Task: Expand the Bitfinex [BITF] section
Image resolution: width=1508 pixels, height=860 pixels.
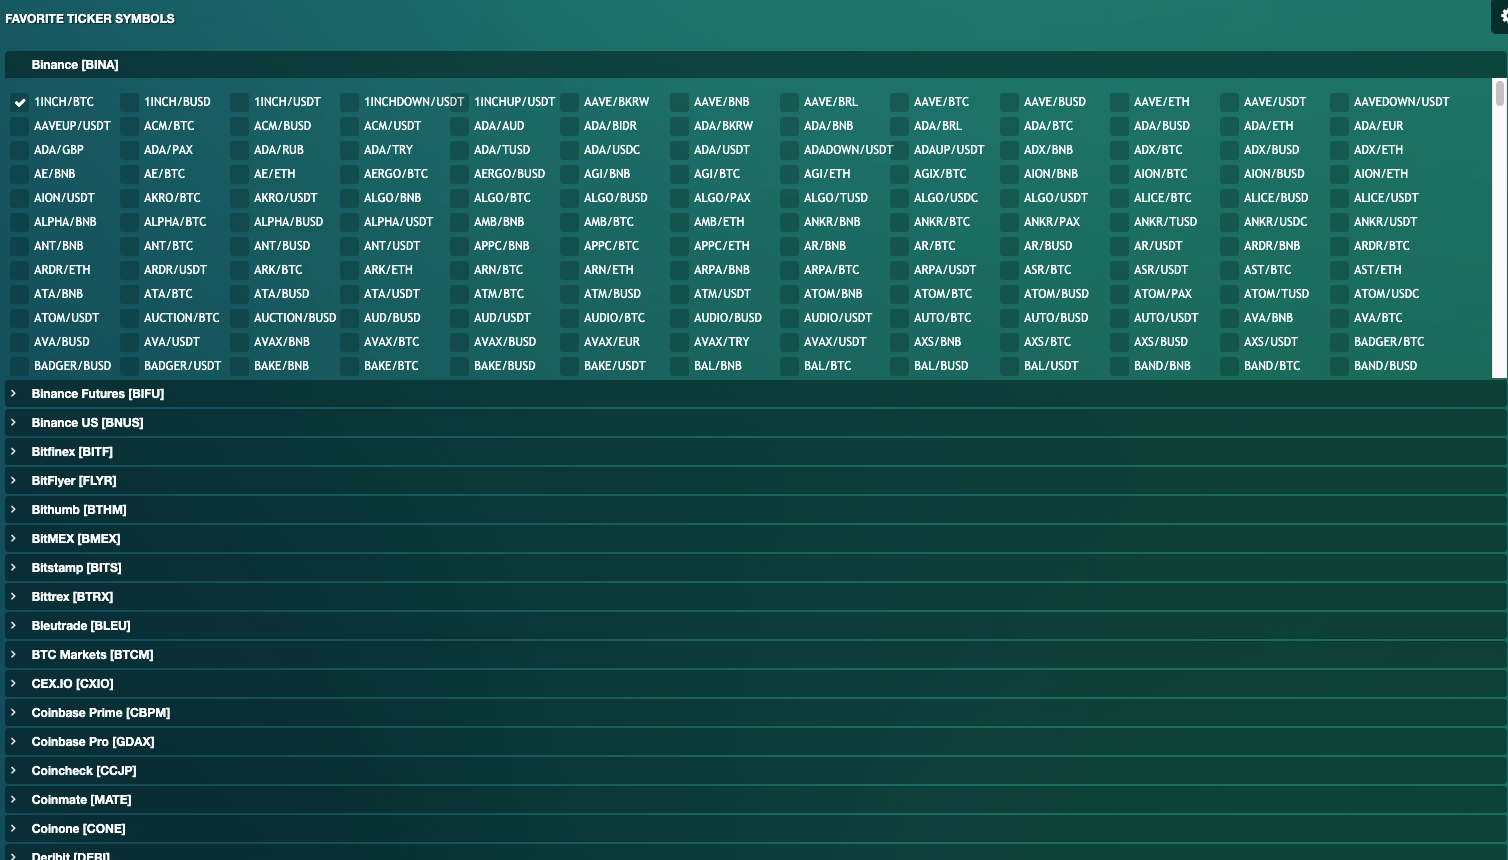Action: coord(755,452)
